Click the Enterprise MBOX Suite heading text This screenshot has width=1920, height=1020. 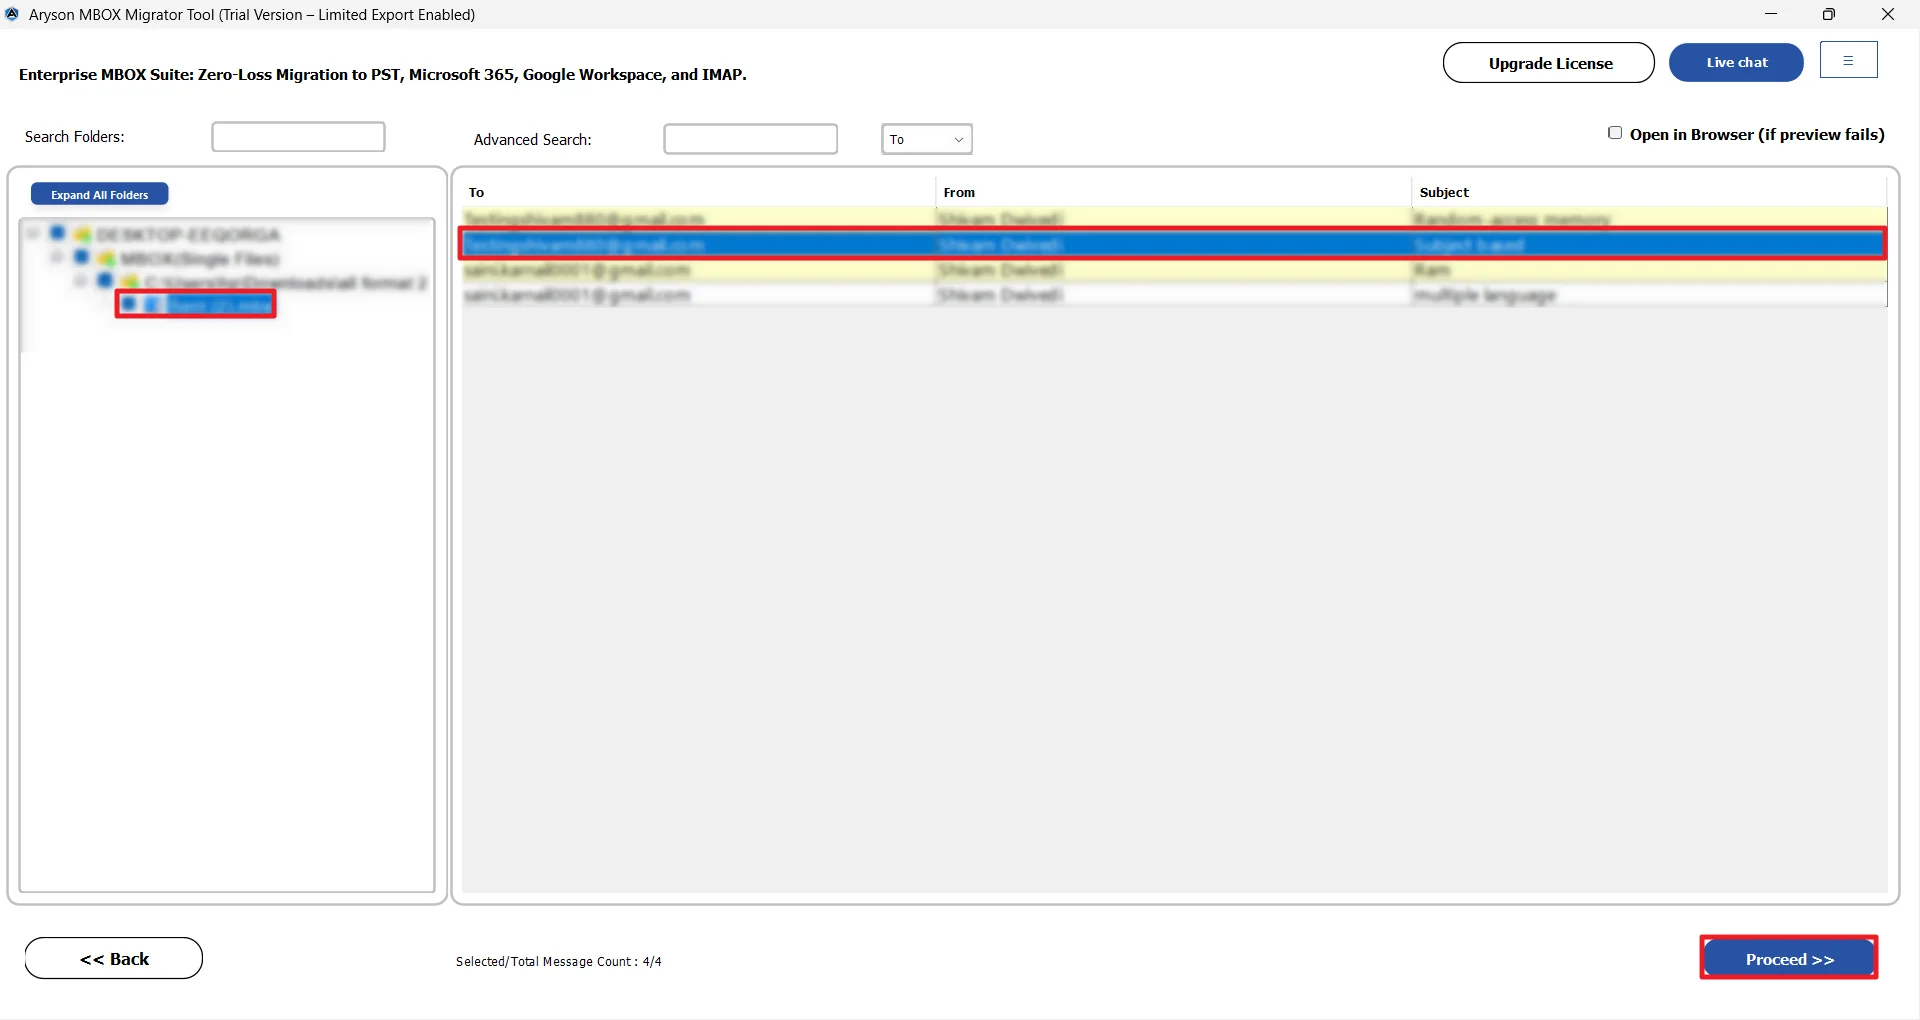coord(382,74)
